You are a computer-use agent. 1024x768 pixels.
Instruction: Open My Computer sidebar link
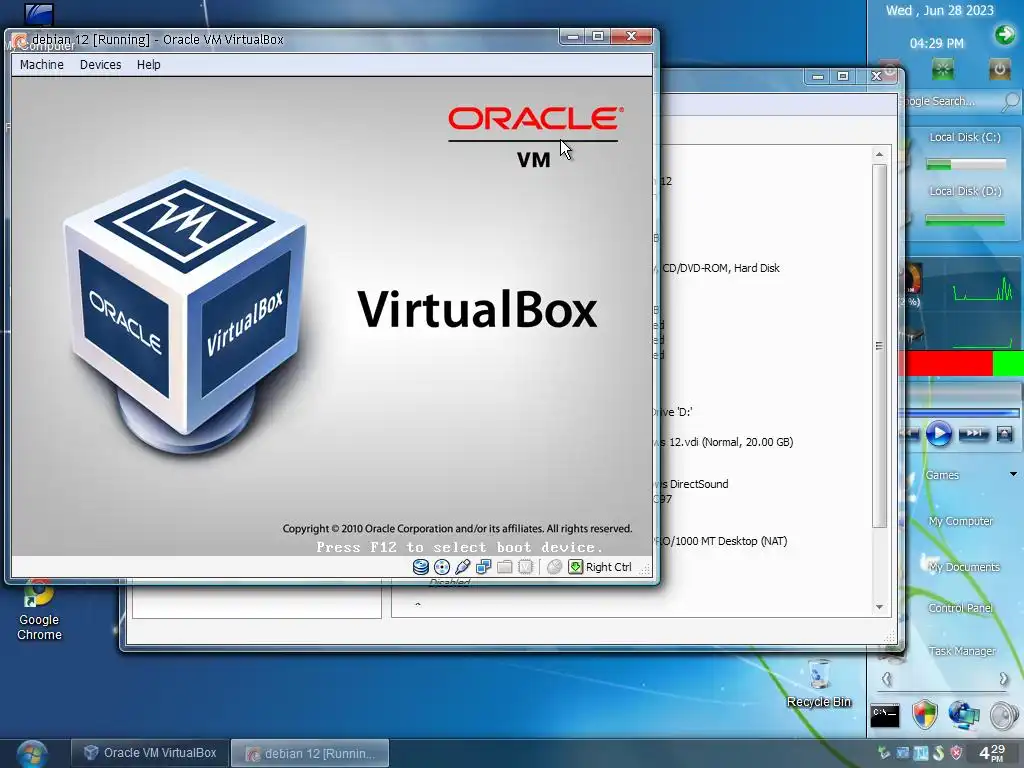961,521
